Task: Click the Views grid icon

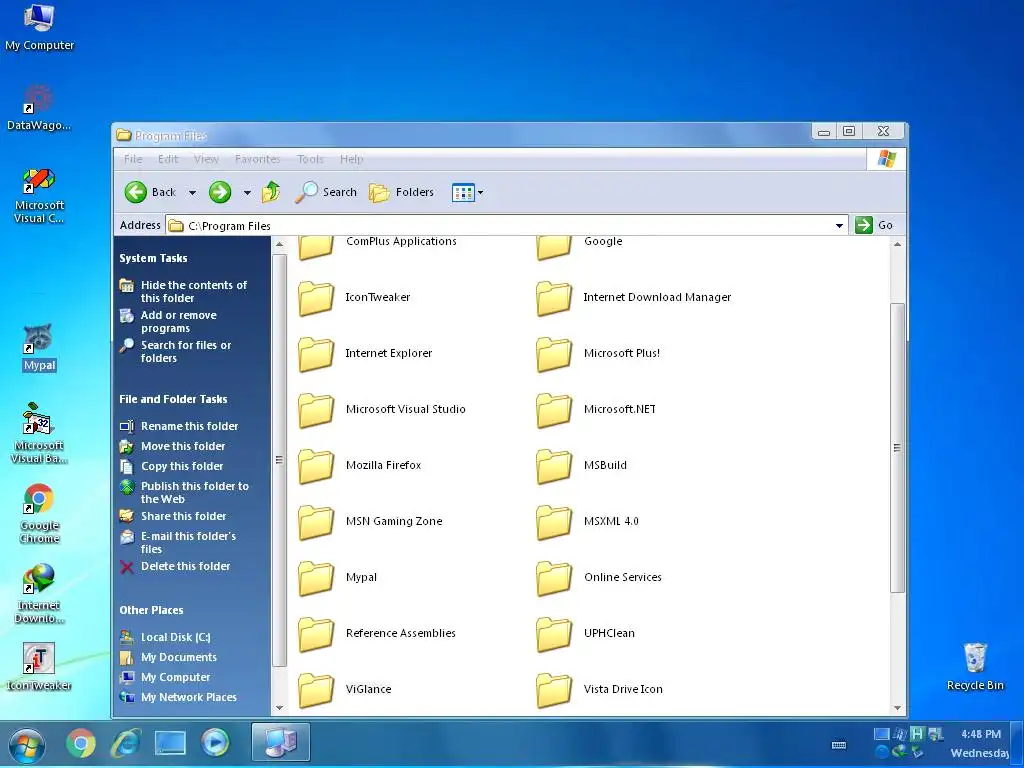Action: click(463, 192)
